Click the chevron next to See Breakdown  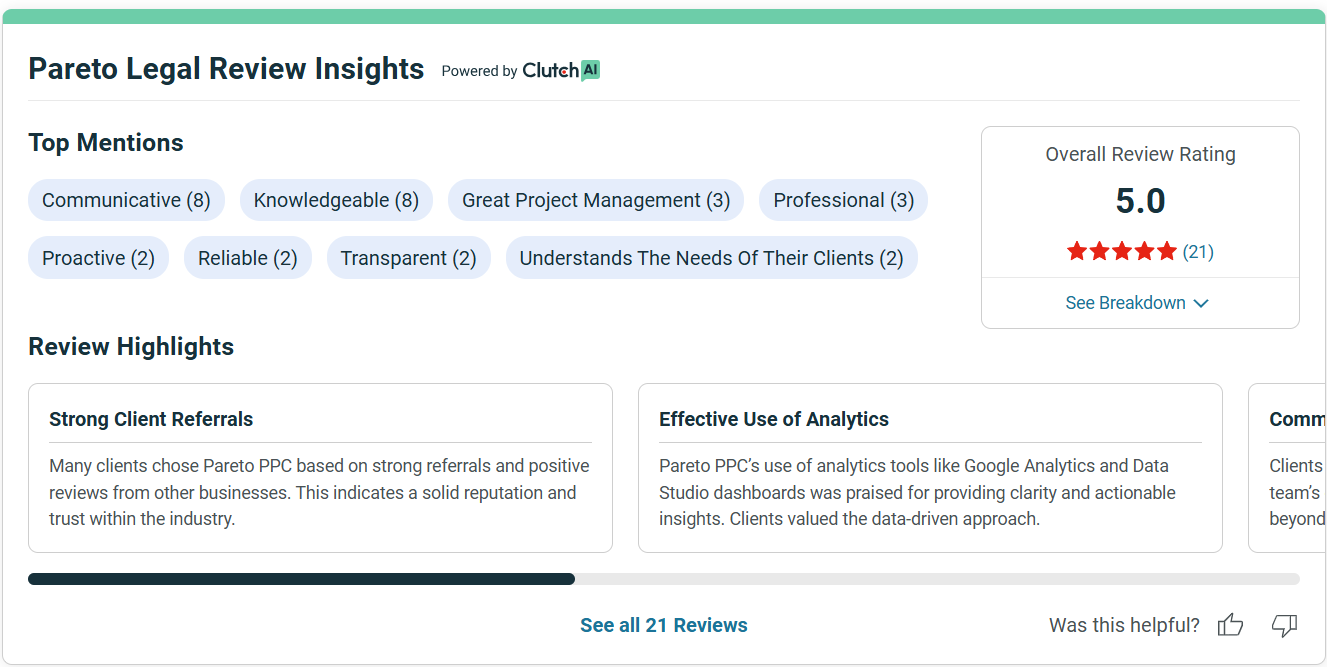click(x=1202, y=303)
